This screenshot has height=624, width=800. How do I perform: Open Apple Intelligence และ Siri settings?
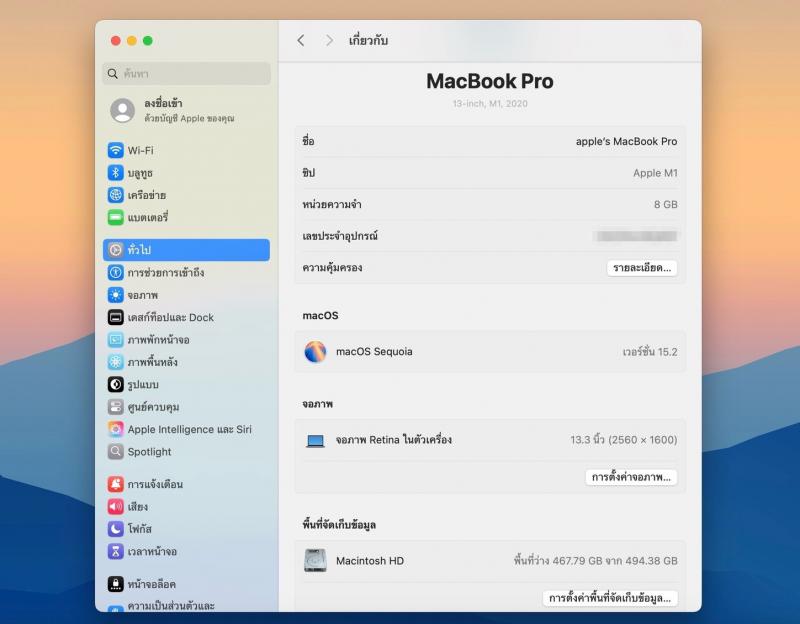point(186,429)
